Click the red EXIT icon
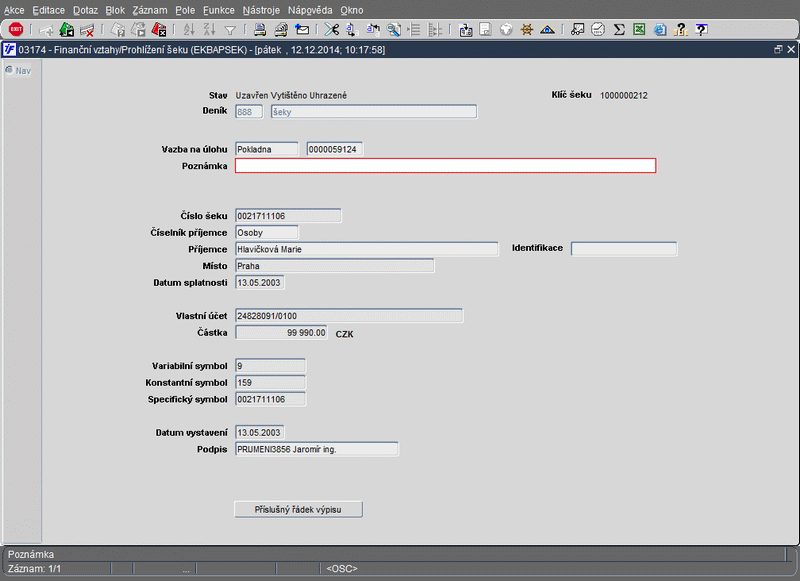The width and height of the screenshot is (800, 581). pyautogui.click(x=16, y=30)
